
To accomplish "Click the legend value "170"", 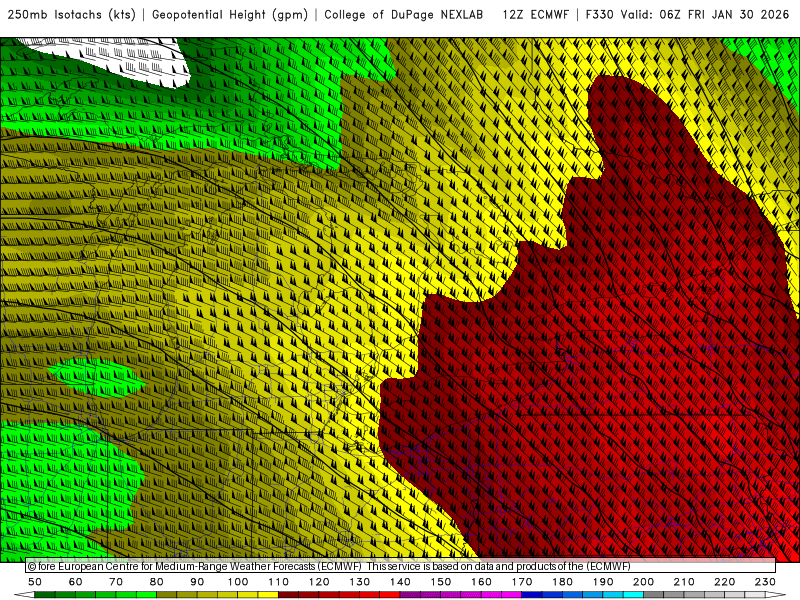I will click(522, 582).
